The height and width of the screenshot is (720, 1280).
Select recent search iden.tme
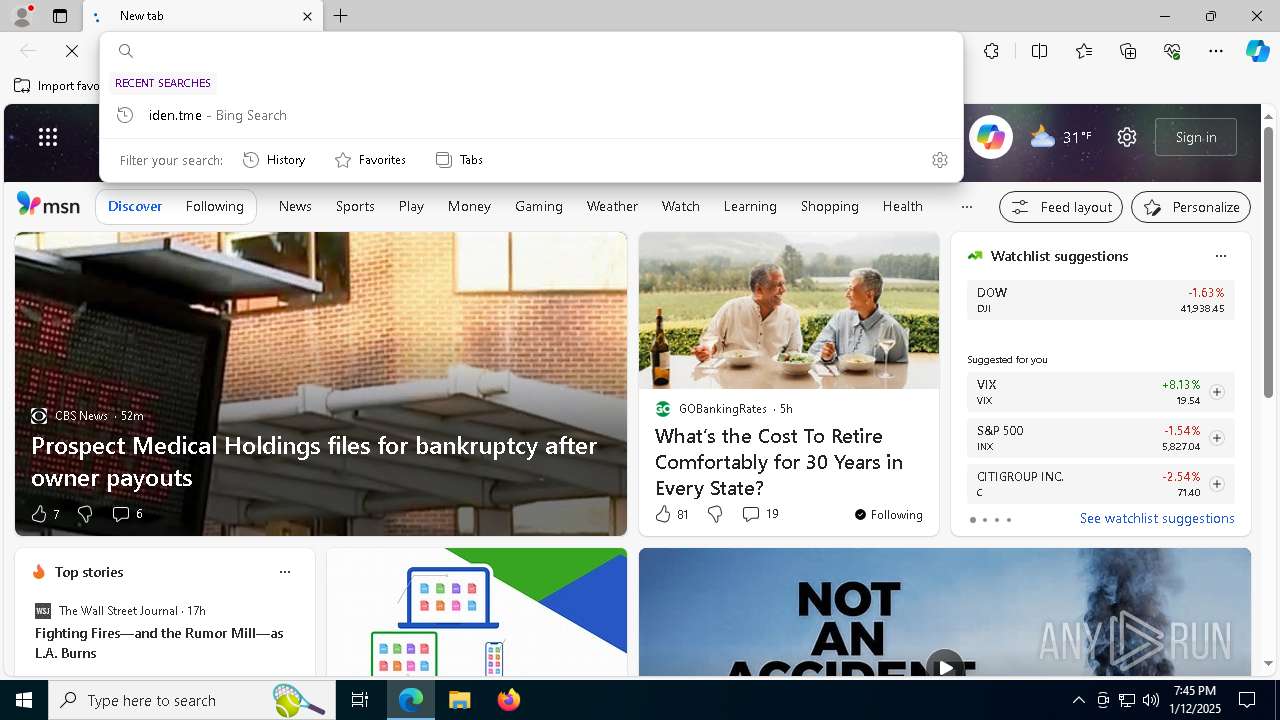tap(531, 115)
